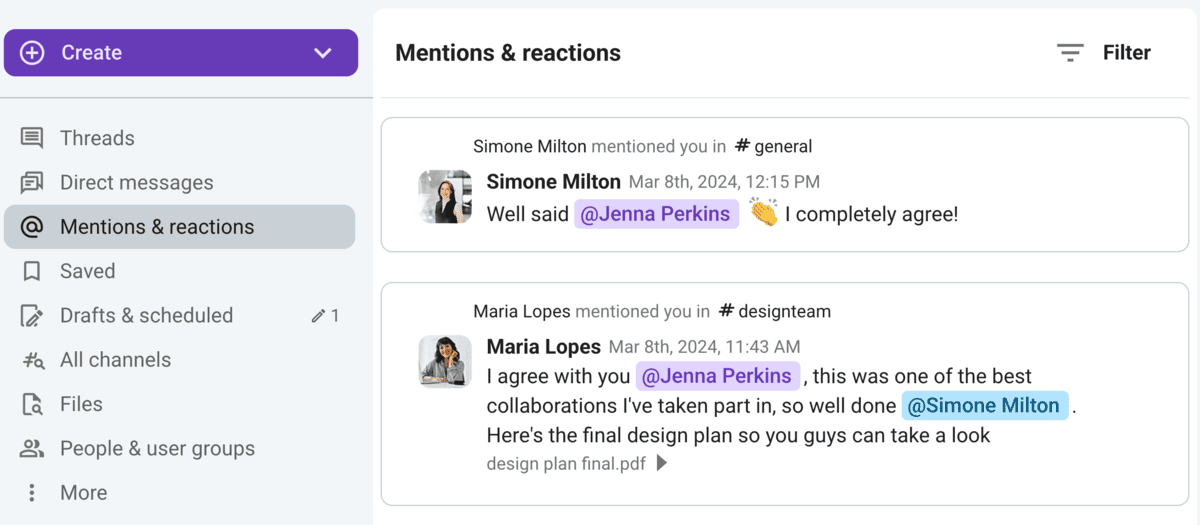This screenshot has width=1200, height=525.
Task: Open design plan final.pdf file name
Action: (x=566, y=464)
